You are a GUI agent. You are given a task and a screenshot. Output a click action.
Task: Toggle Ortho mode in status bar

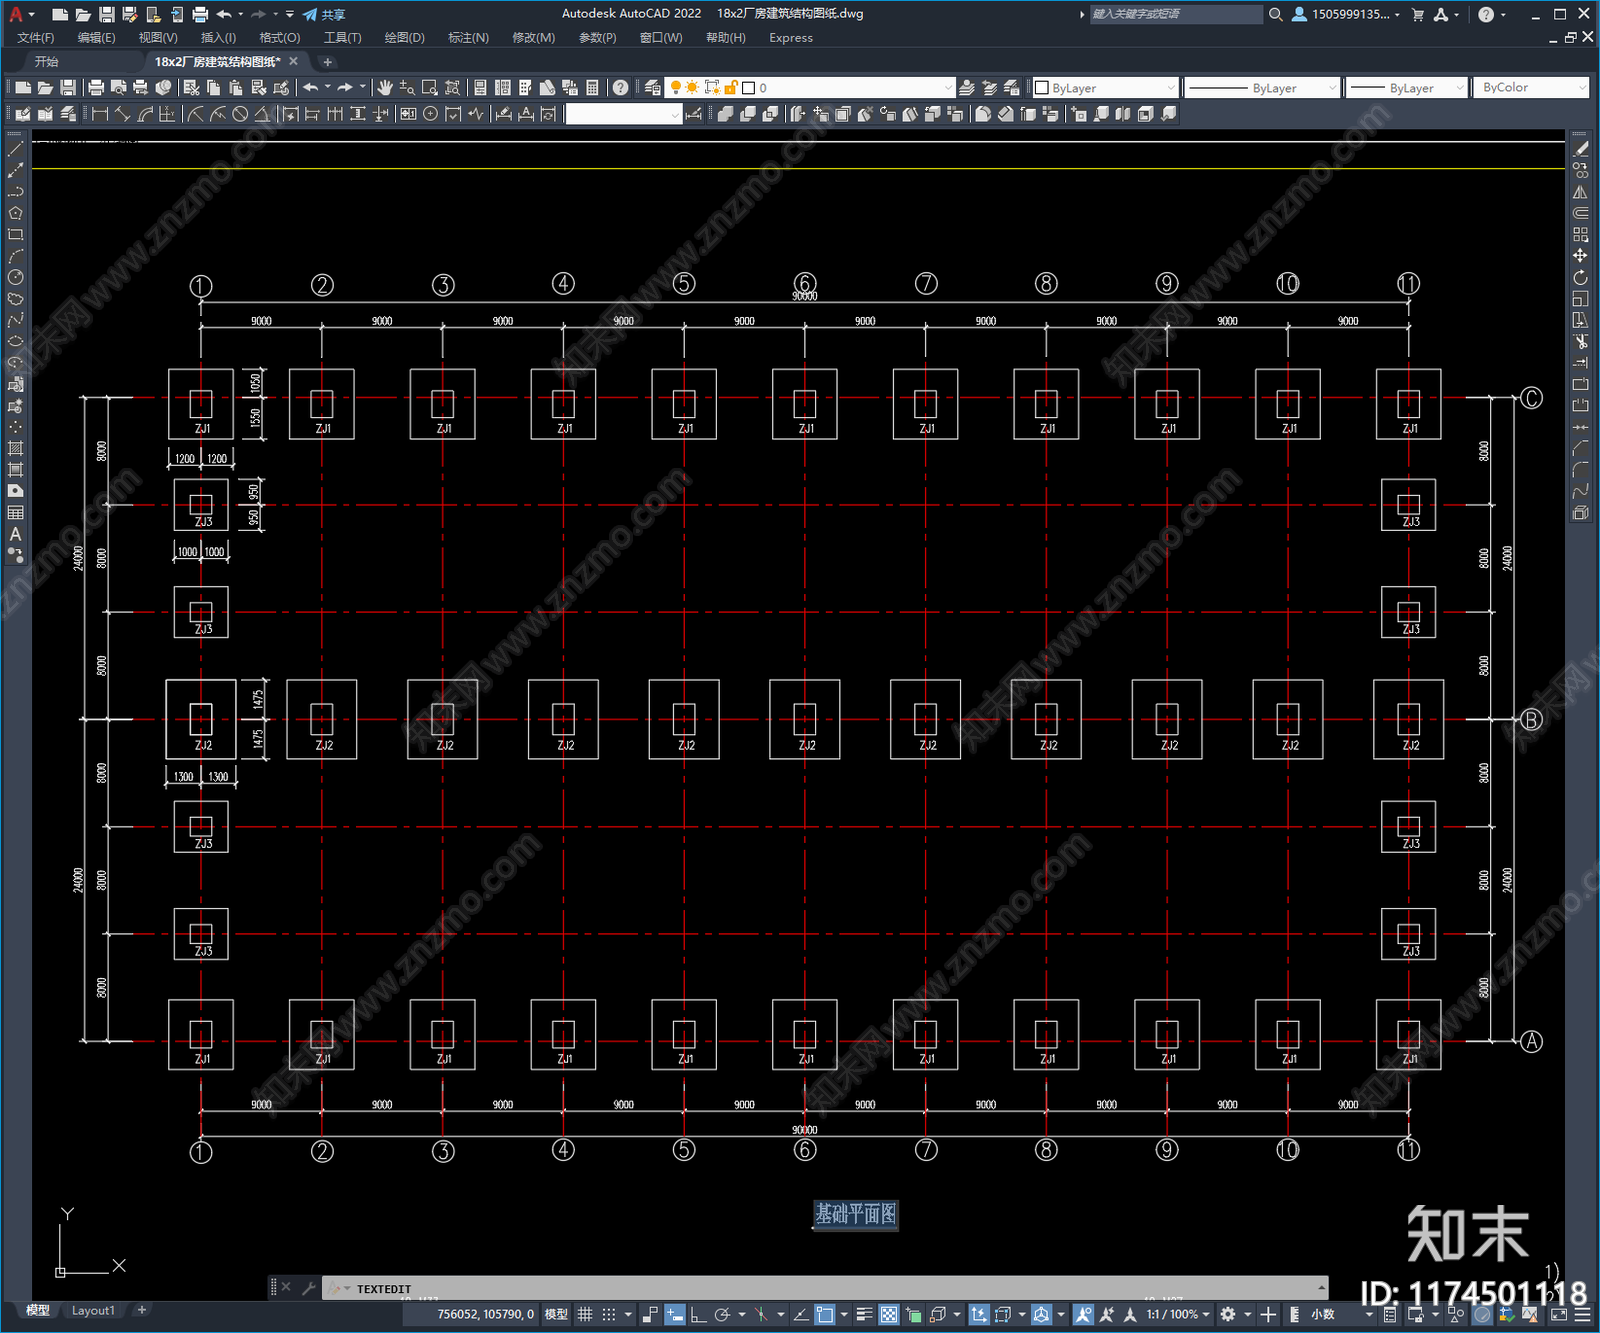pos(698,1314)
